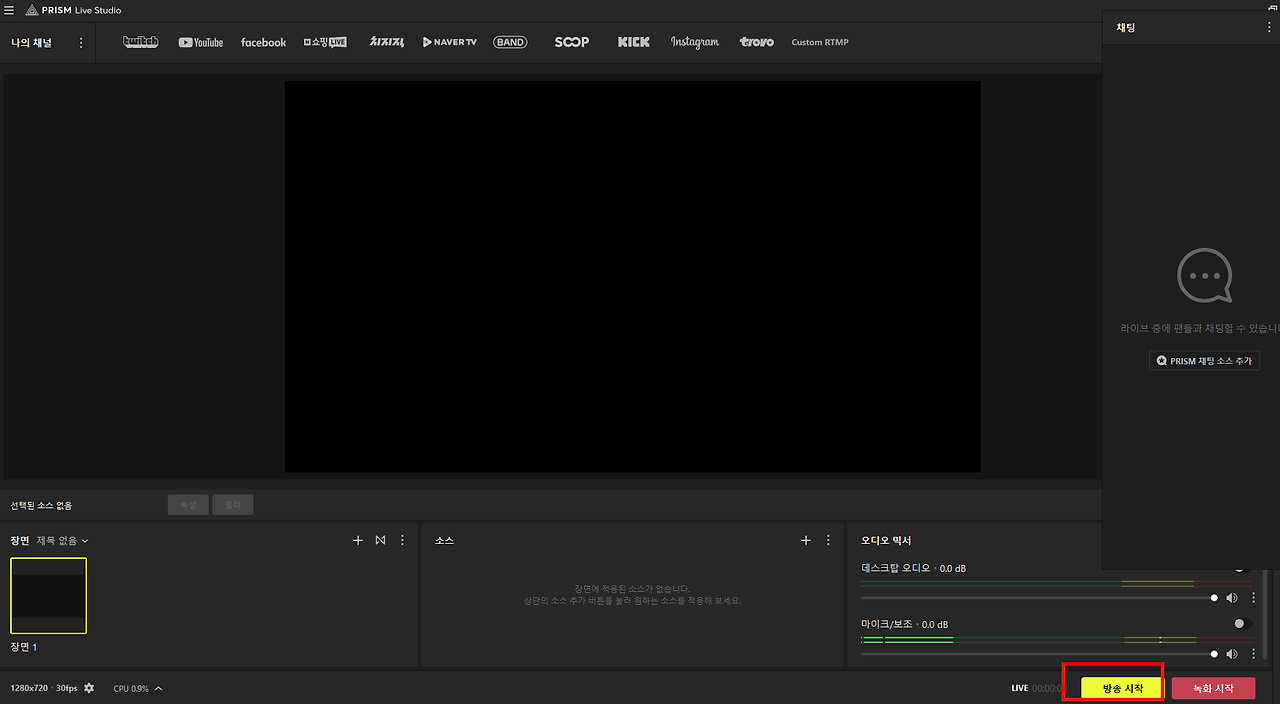
Task: Start broadcast with 방송 시작 button
Action: coord(1122,688)
